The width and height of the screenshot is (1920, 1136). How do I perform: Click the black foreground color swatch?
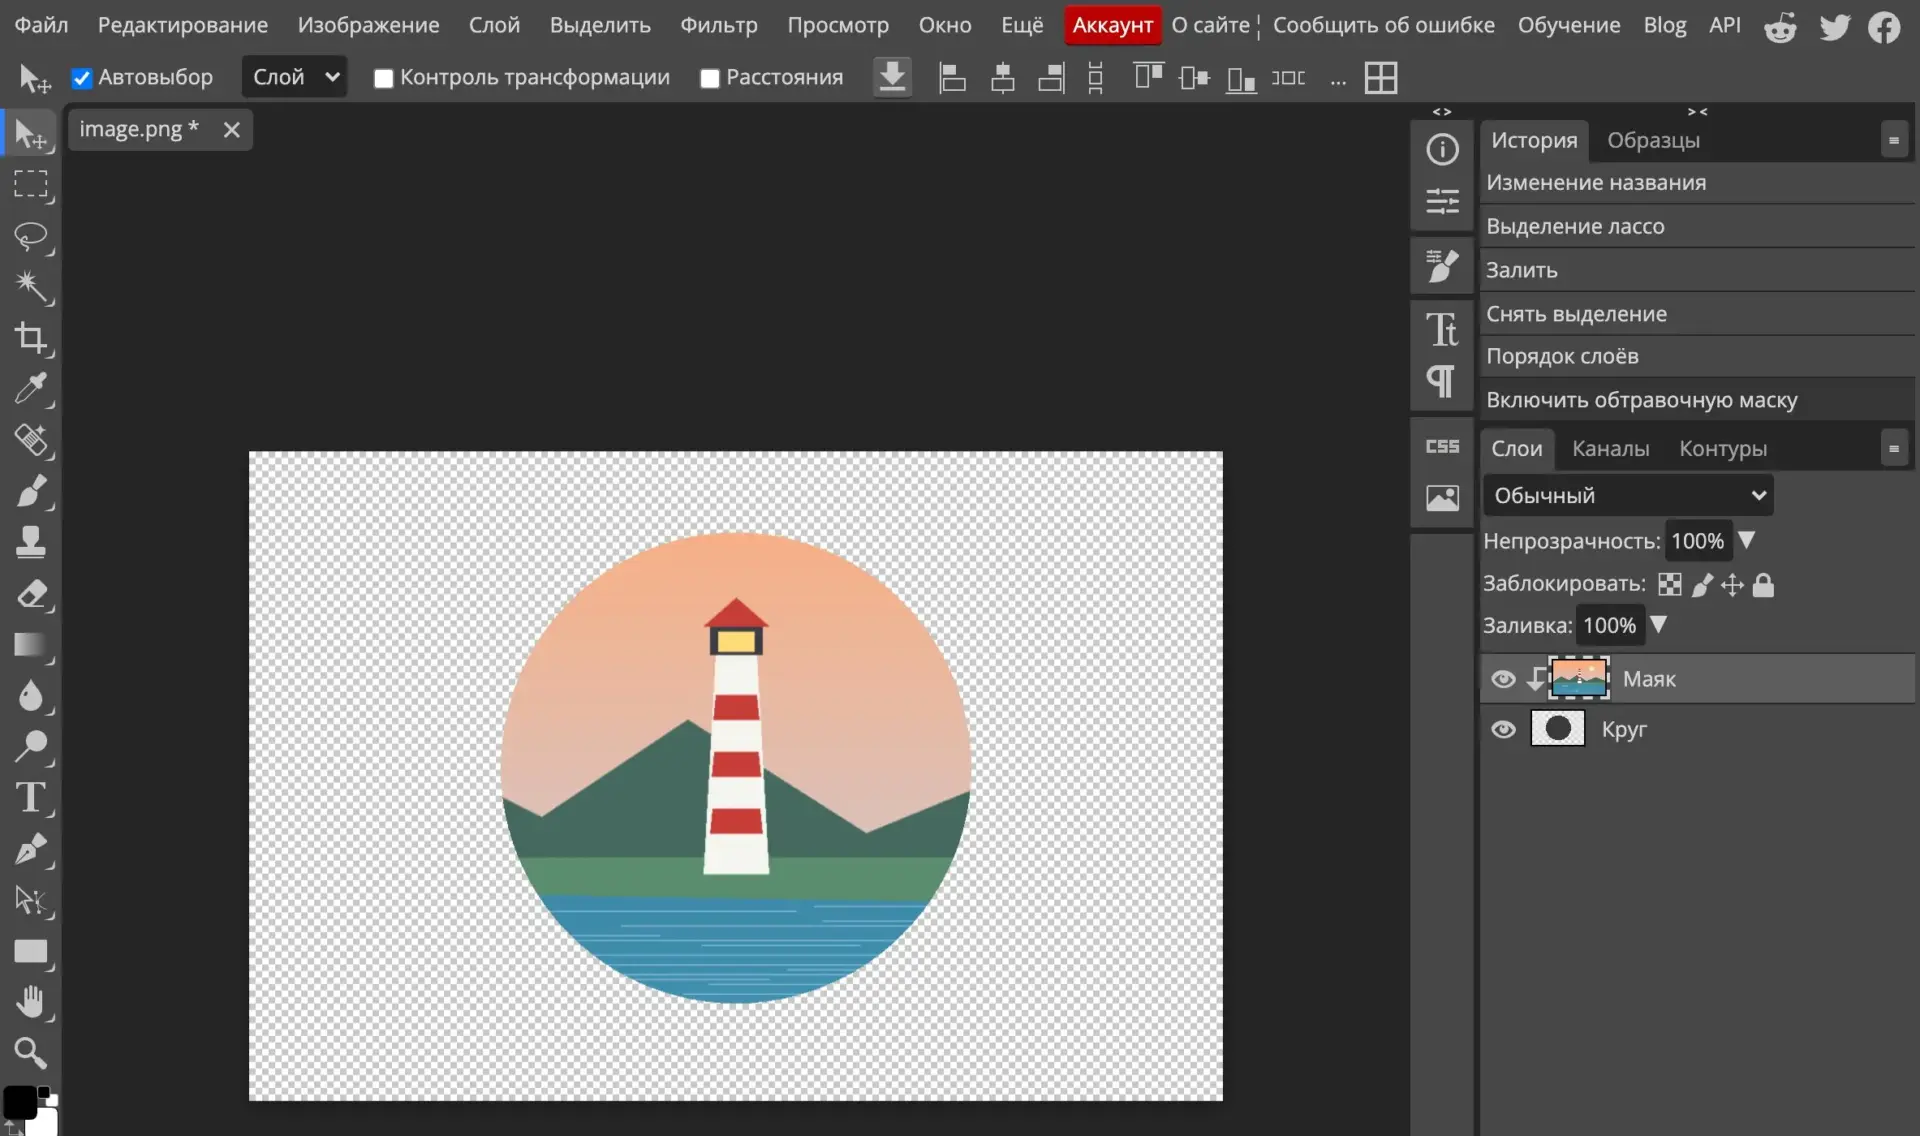19,1102
